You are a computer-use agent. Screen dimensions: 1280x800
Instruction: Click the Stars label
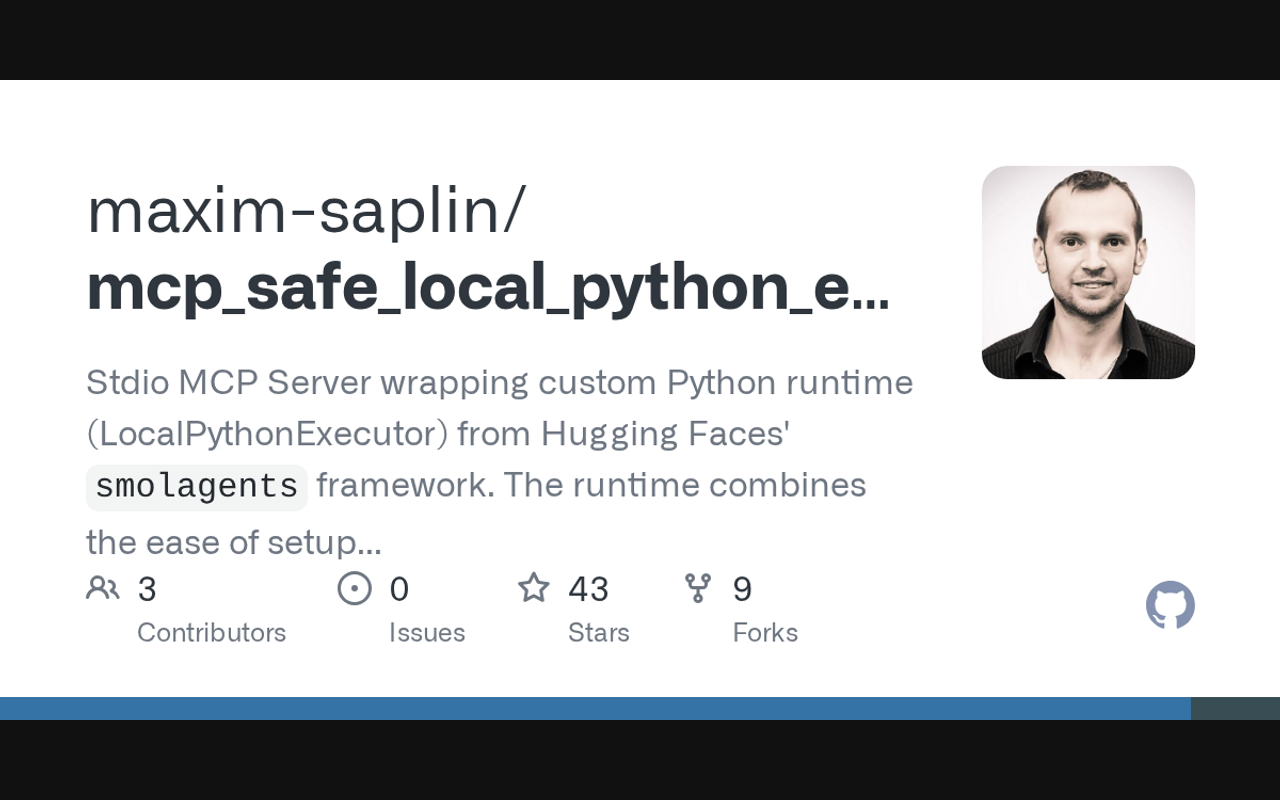(x=599, y=633)
